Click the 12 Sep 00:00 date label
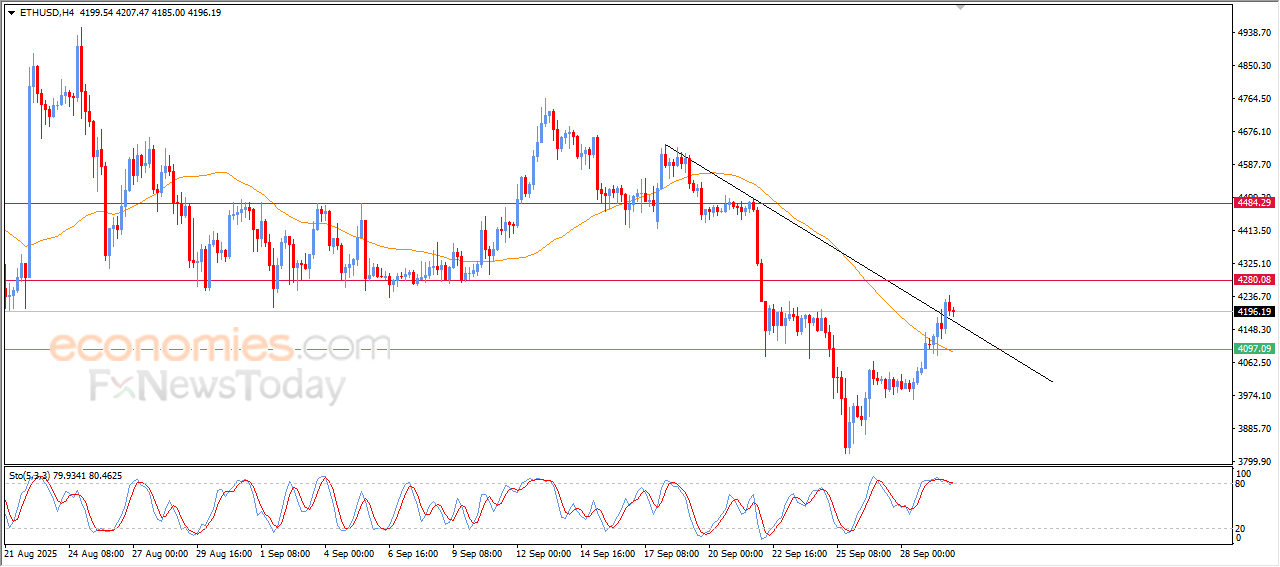 (544, 553)
